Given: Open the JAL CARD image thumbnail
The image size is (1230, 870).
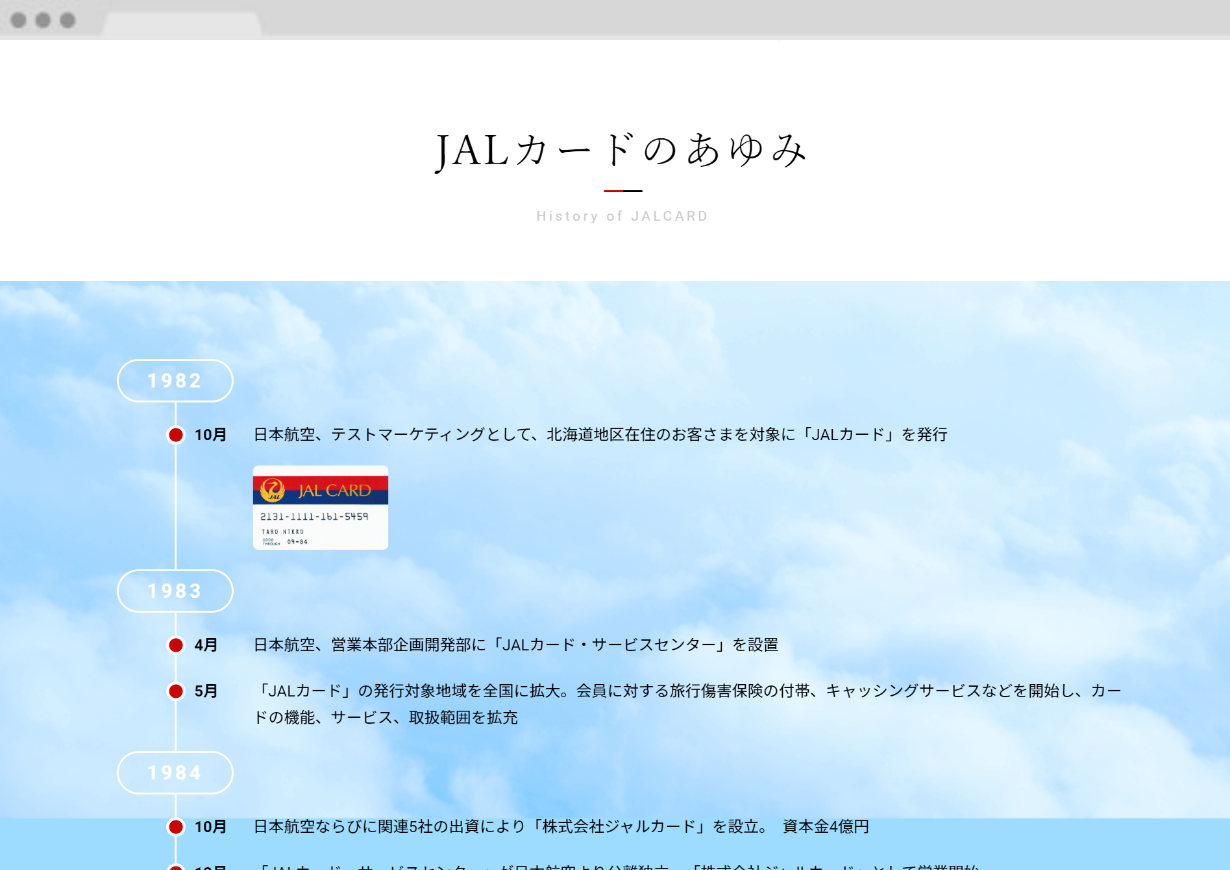Looking at the screenshot, I should (x=320, y=508).
